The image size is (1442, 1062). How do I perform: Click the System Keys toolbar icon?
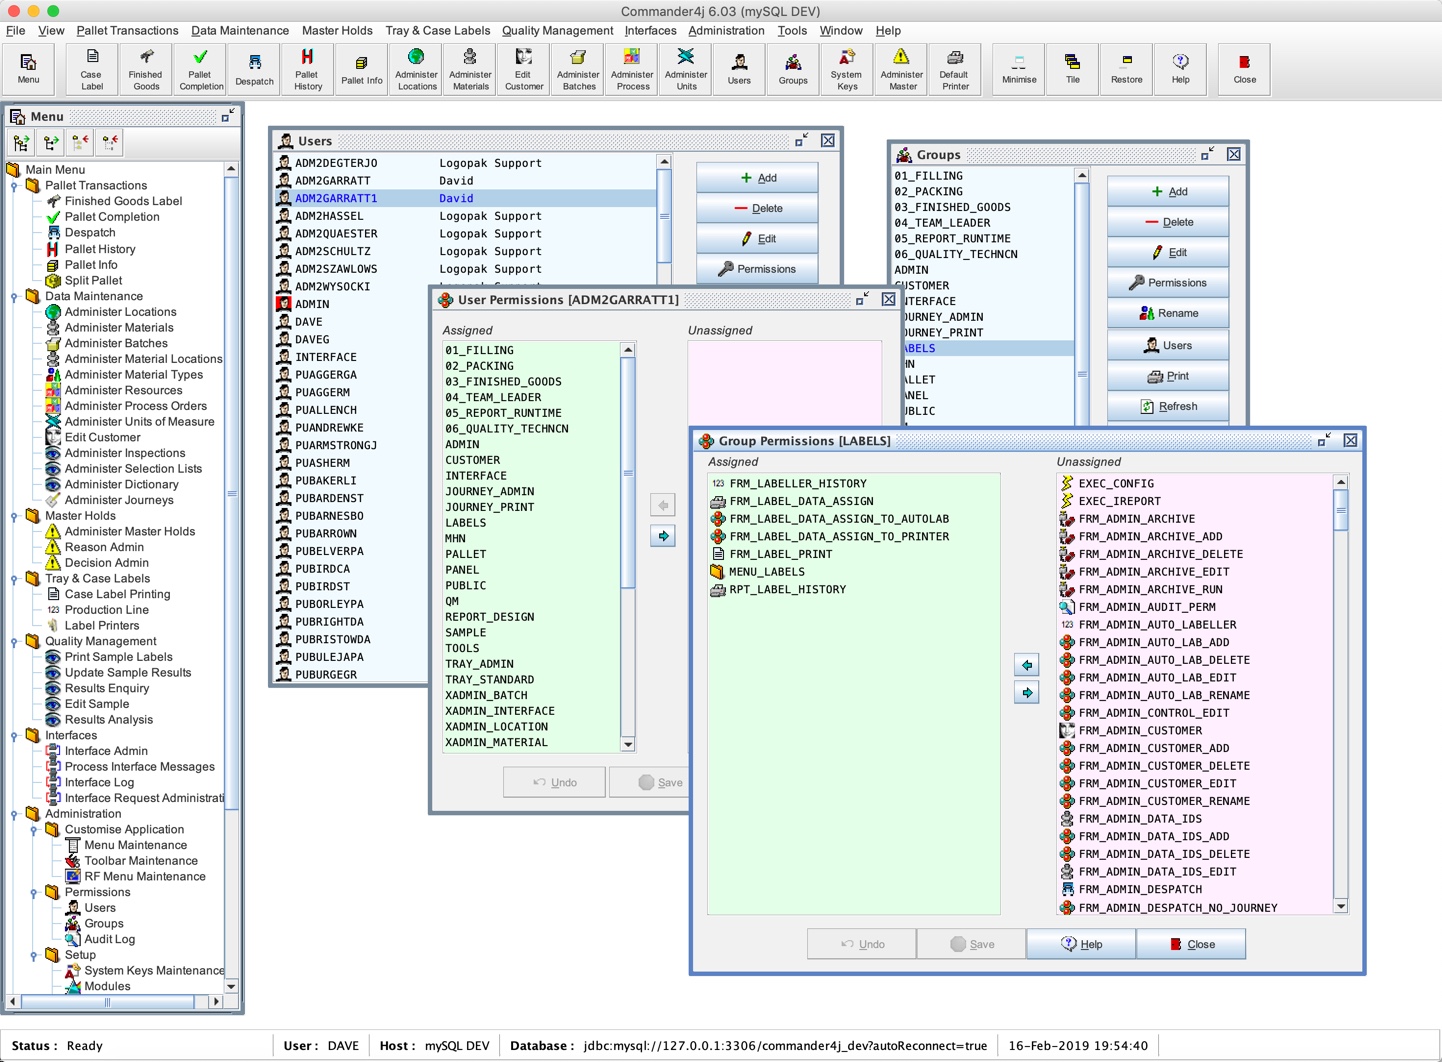click(x=846, y=69)
